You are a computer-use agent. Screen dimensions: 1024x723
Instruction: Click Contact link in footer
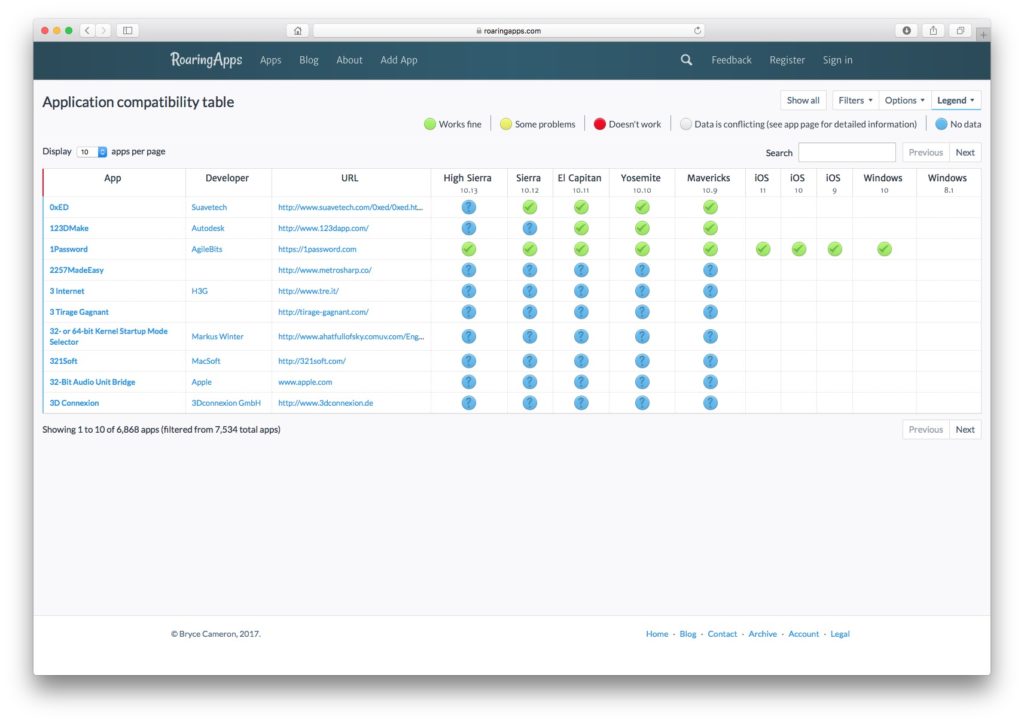click(722, 634)
